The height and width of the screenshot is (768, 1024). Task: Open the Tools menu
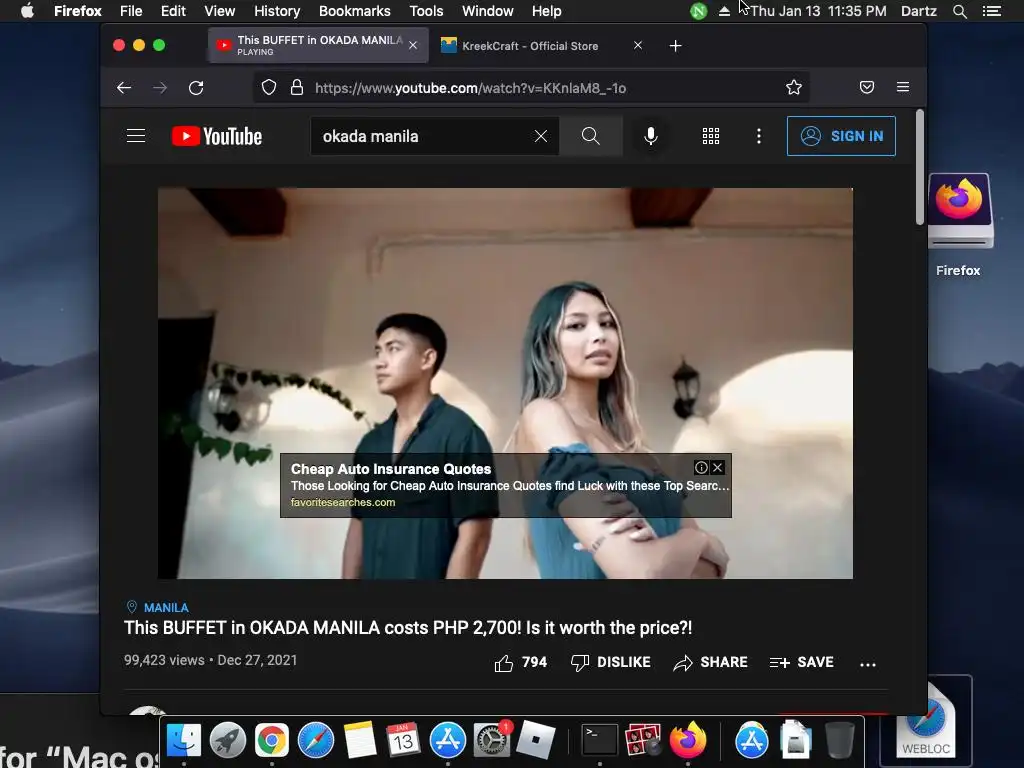coord(426,11)
